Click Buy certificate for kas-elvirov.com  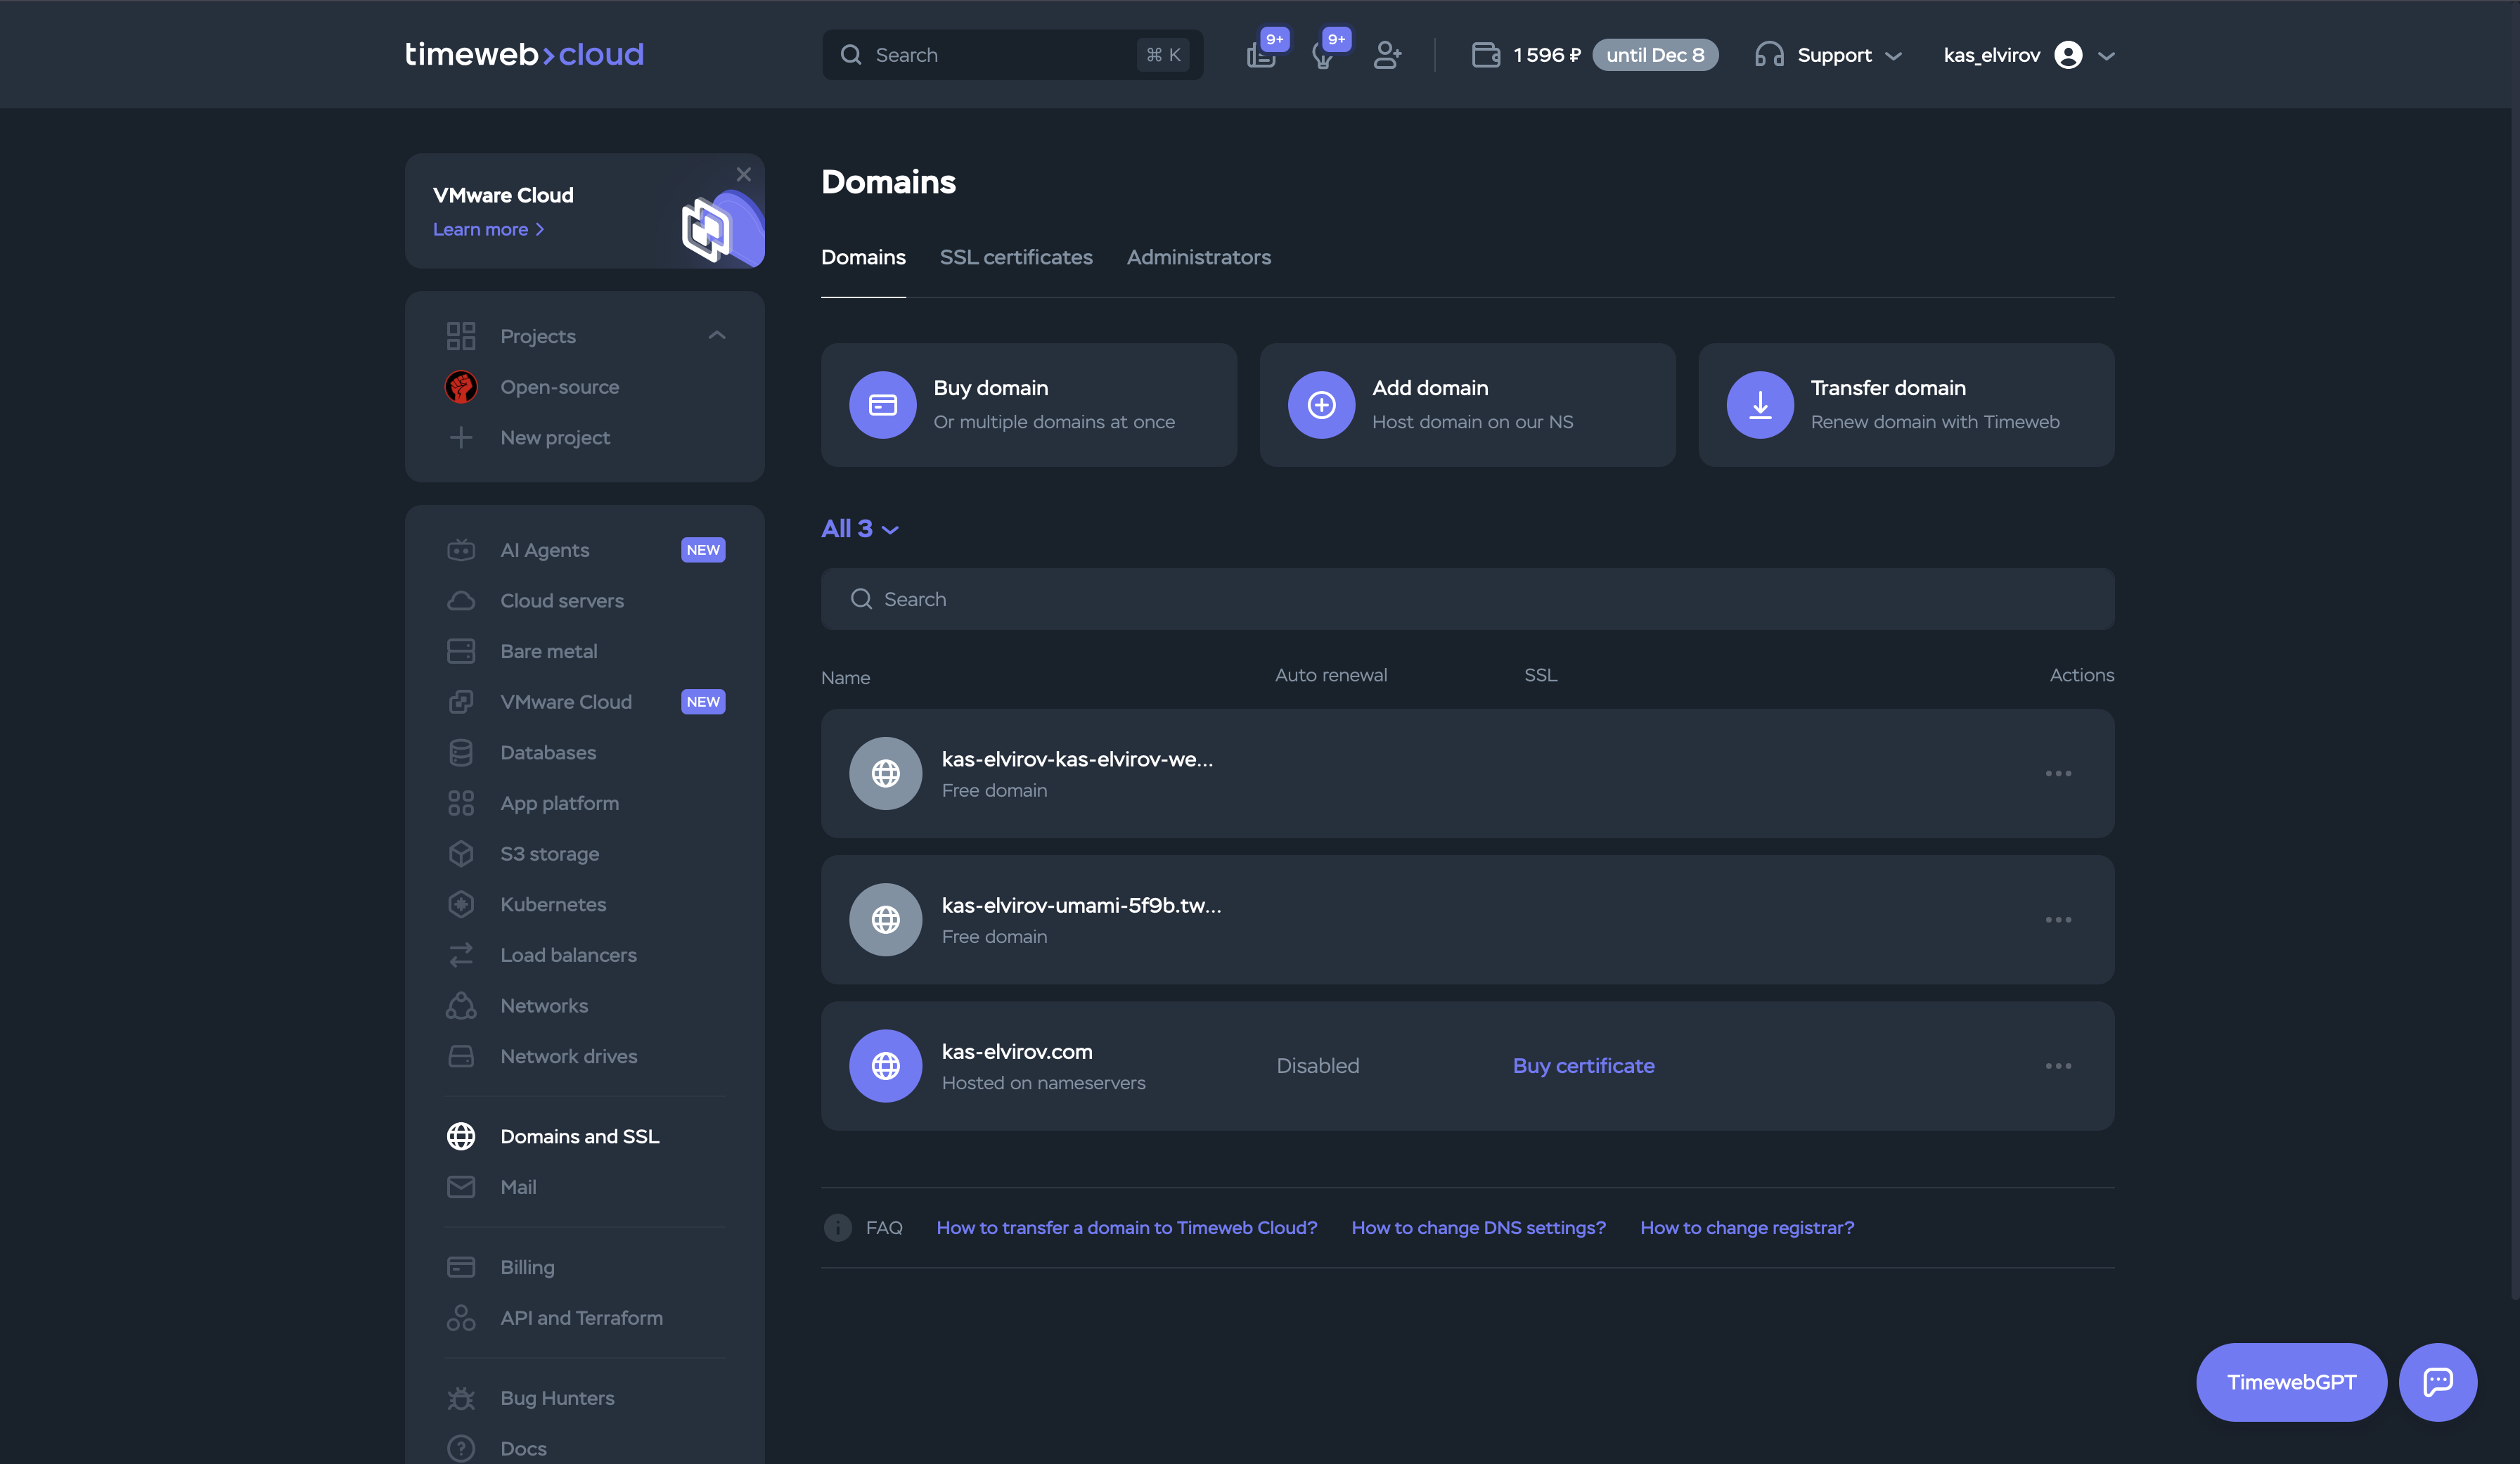coord(1583,1066)
